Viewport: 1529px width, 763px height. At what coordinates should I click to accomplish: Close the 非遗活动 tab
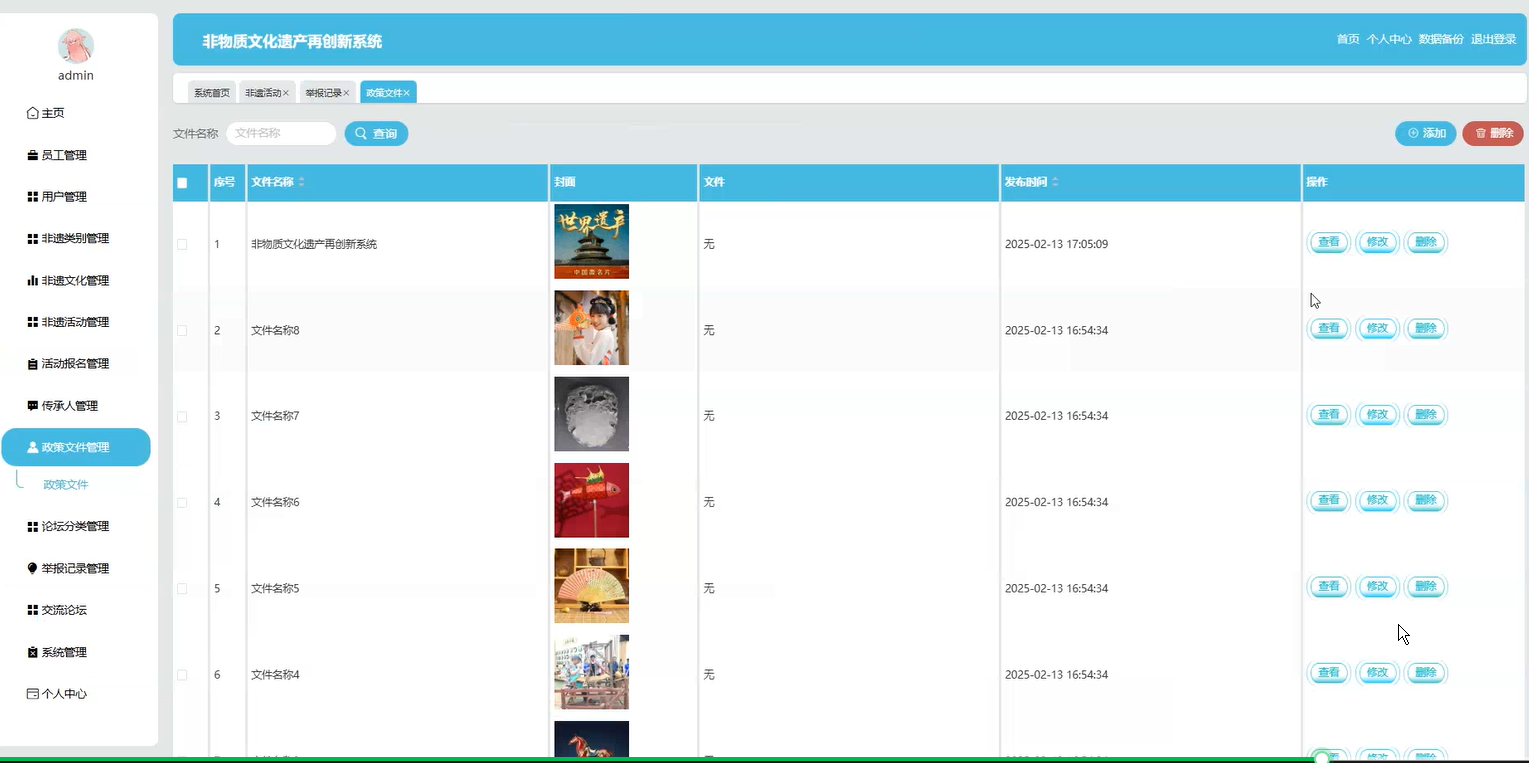[286, 93]
